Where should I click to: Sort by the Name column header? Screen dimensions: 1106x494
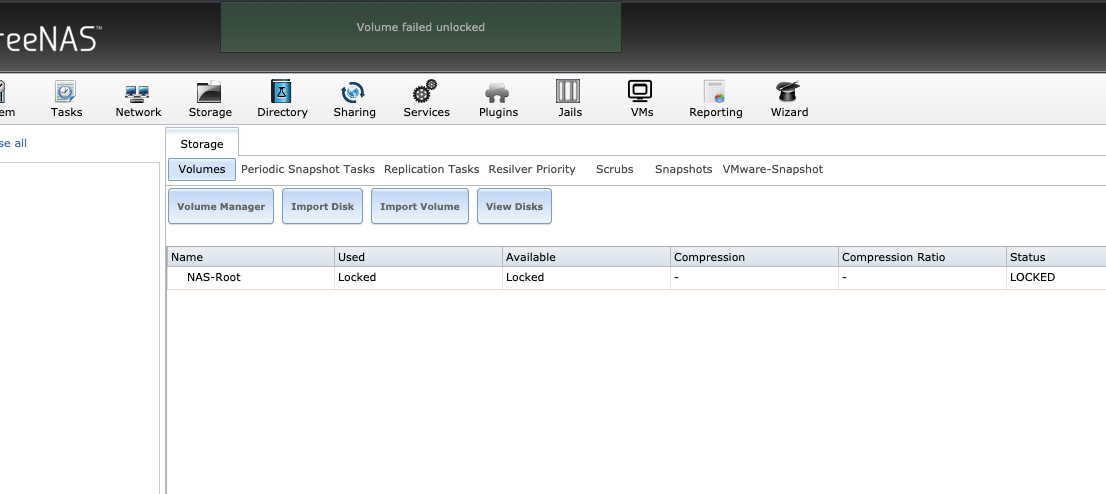point(250,257)
